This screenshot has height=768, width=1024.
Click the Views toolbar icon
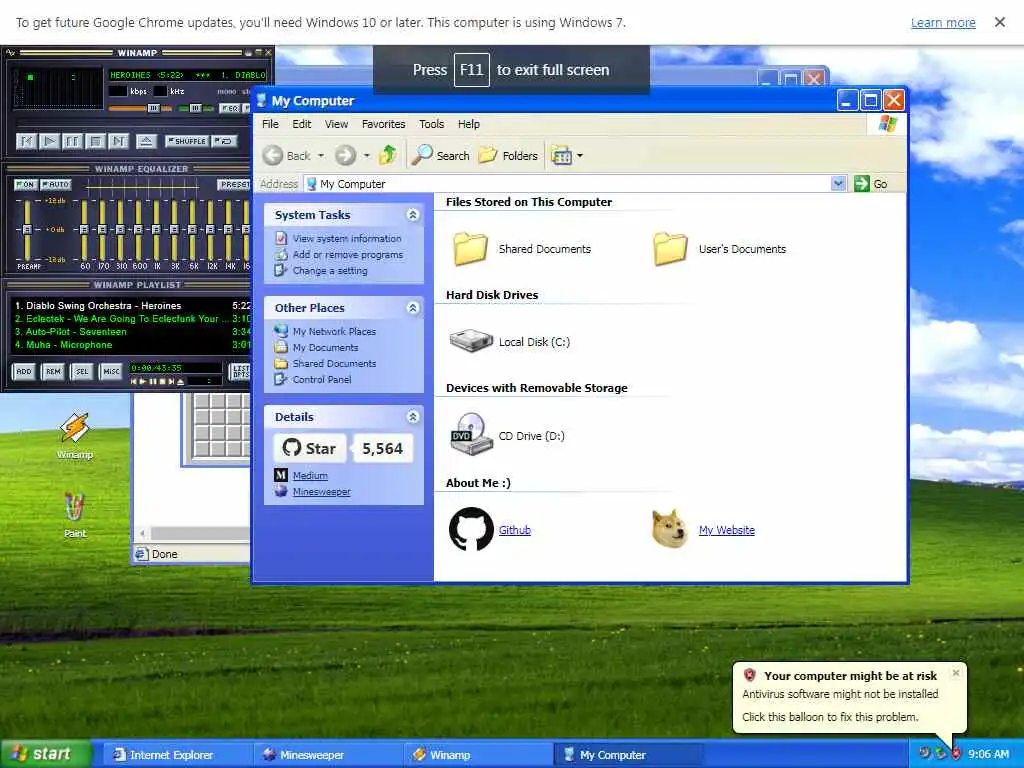click(x=562, y=155)
